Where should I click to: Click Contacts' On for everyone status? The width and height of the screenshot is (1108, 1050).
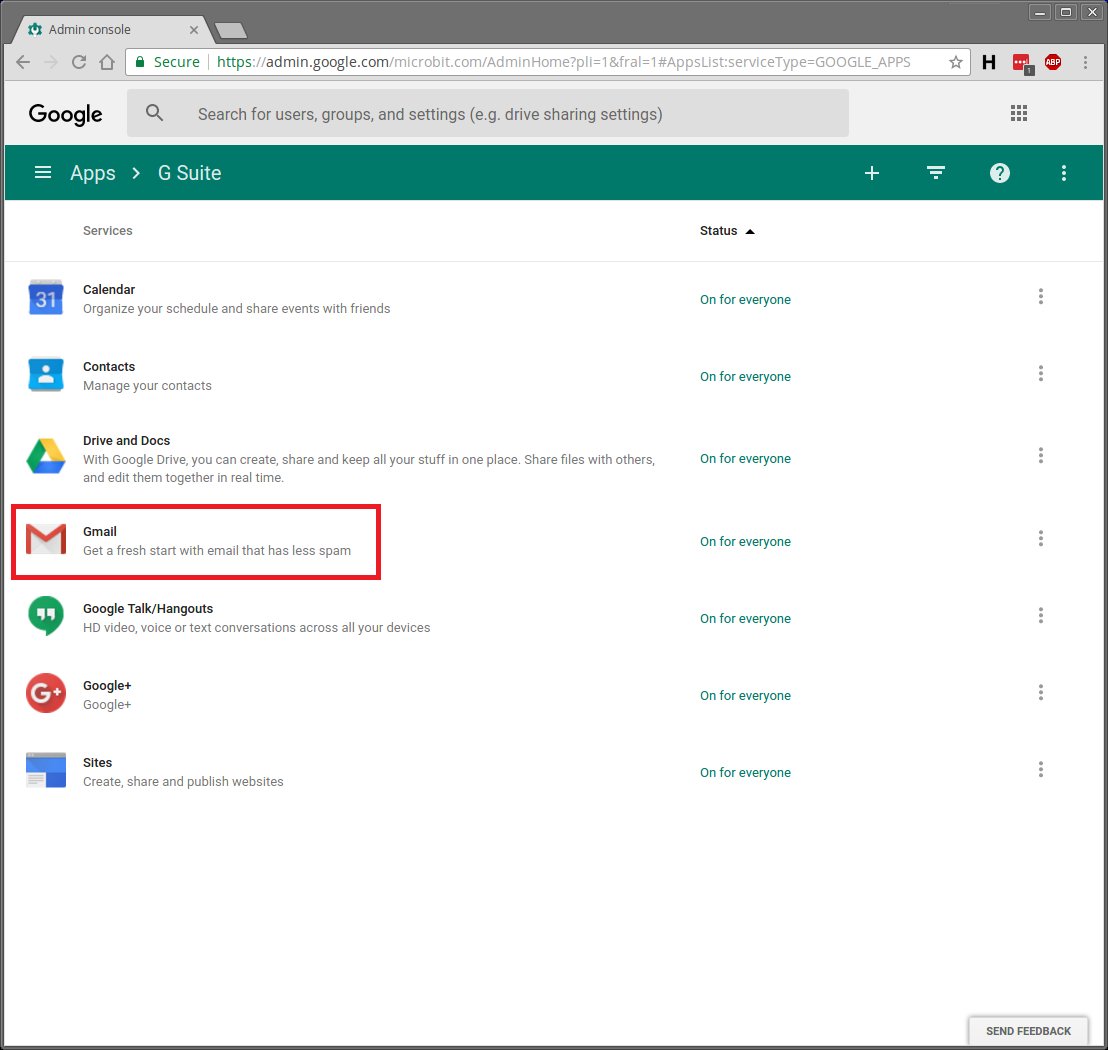pos(745,377)
